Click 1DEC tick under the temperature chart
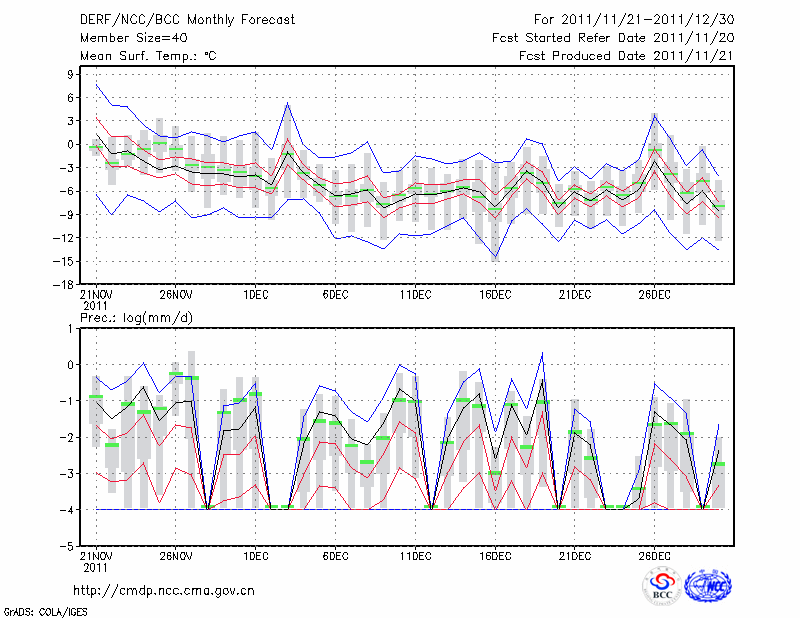 point(255,294)
